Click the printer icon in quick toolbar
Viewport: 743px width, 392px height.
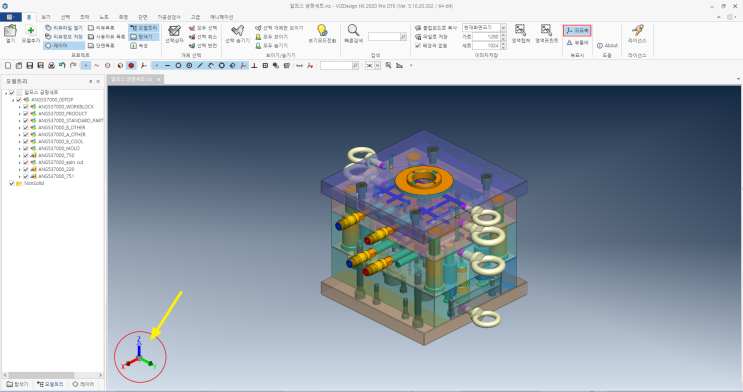[x=51, y=65]
